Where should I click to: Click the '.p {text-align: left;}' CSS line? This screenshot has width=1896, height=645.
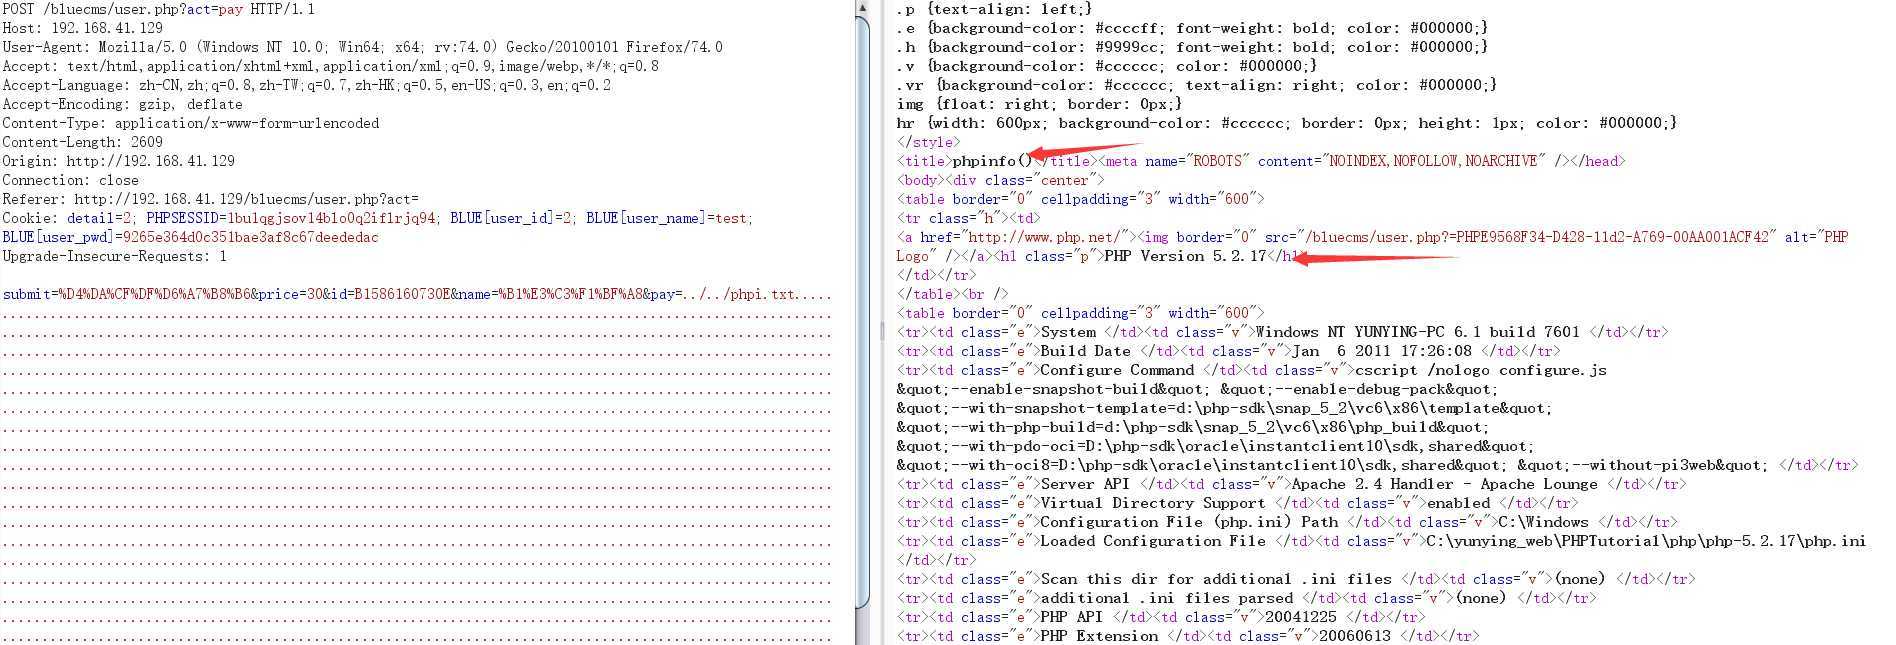(994, 9)
